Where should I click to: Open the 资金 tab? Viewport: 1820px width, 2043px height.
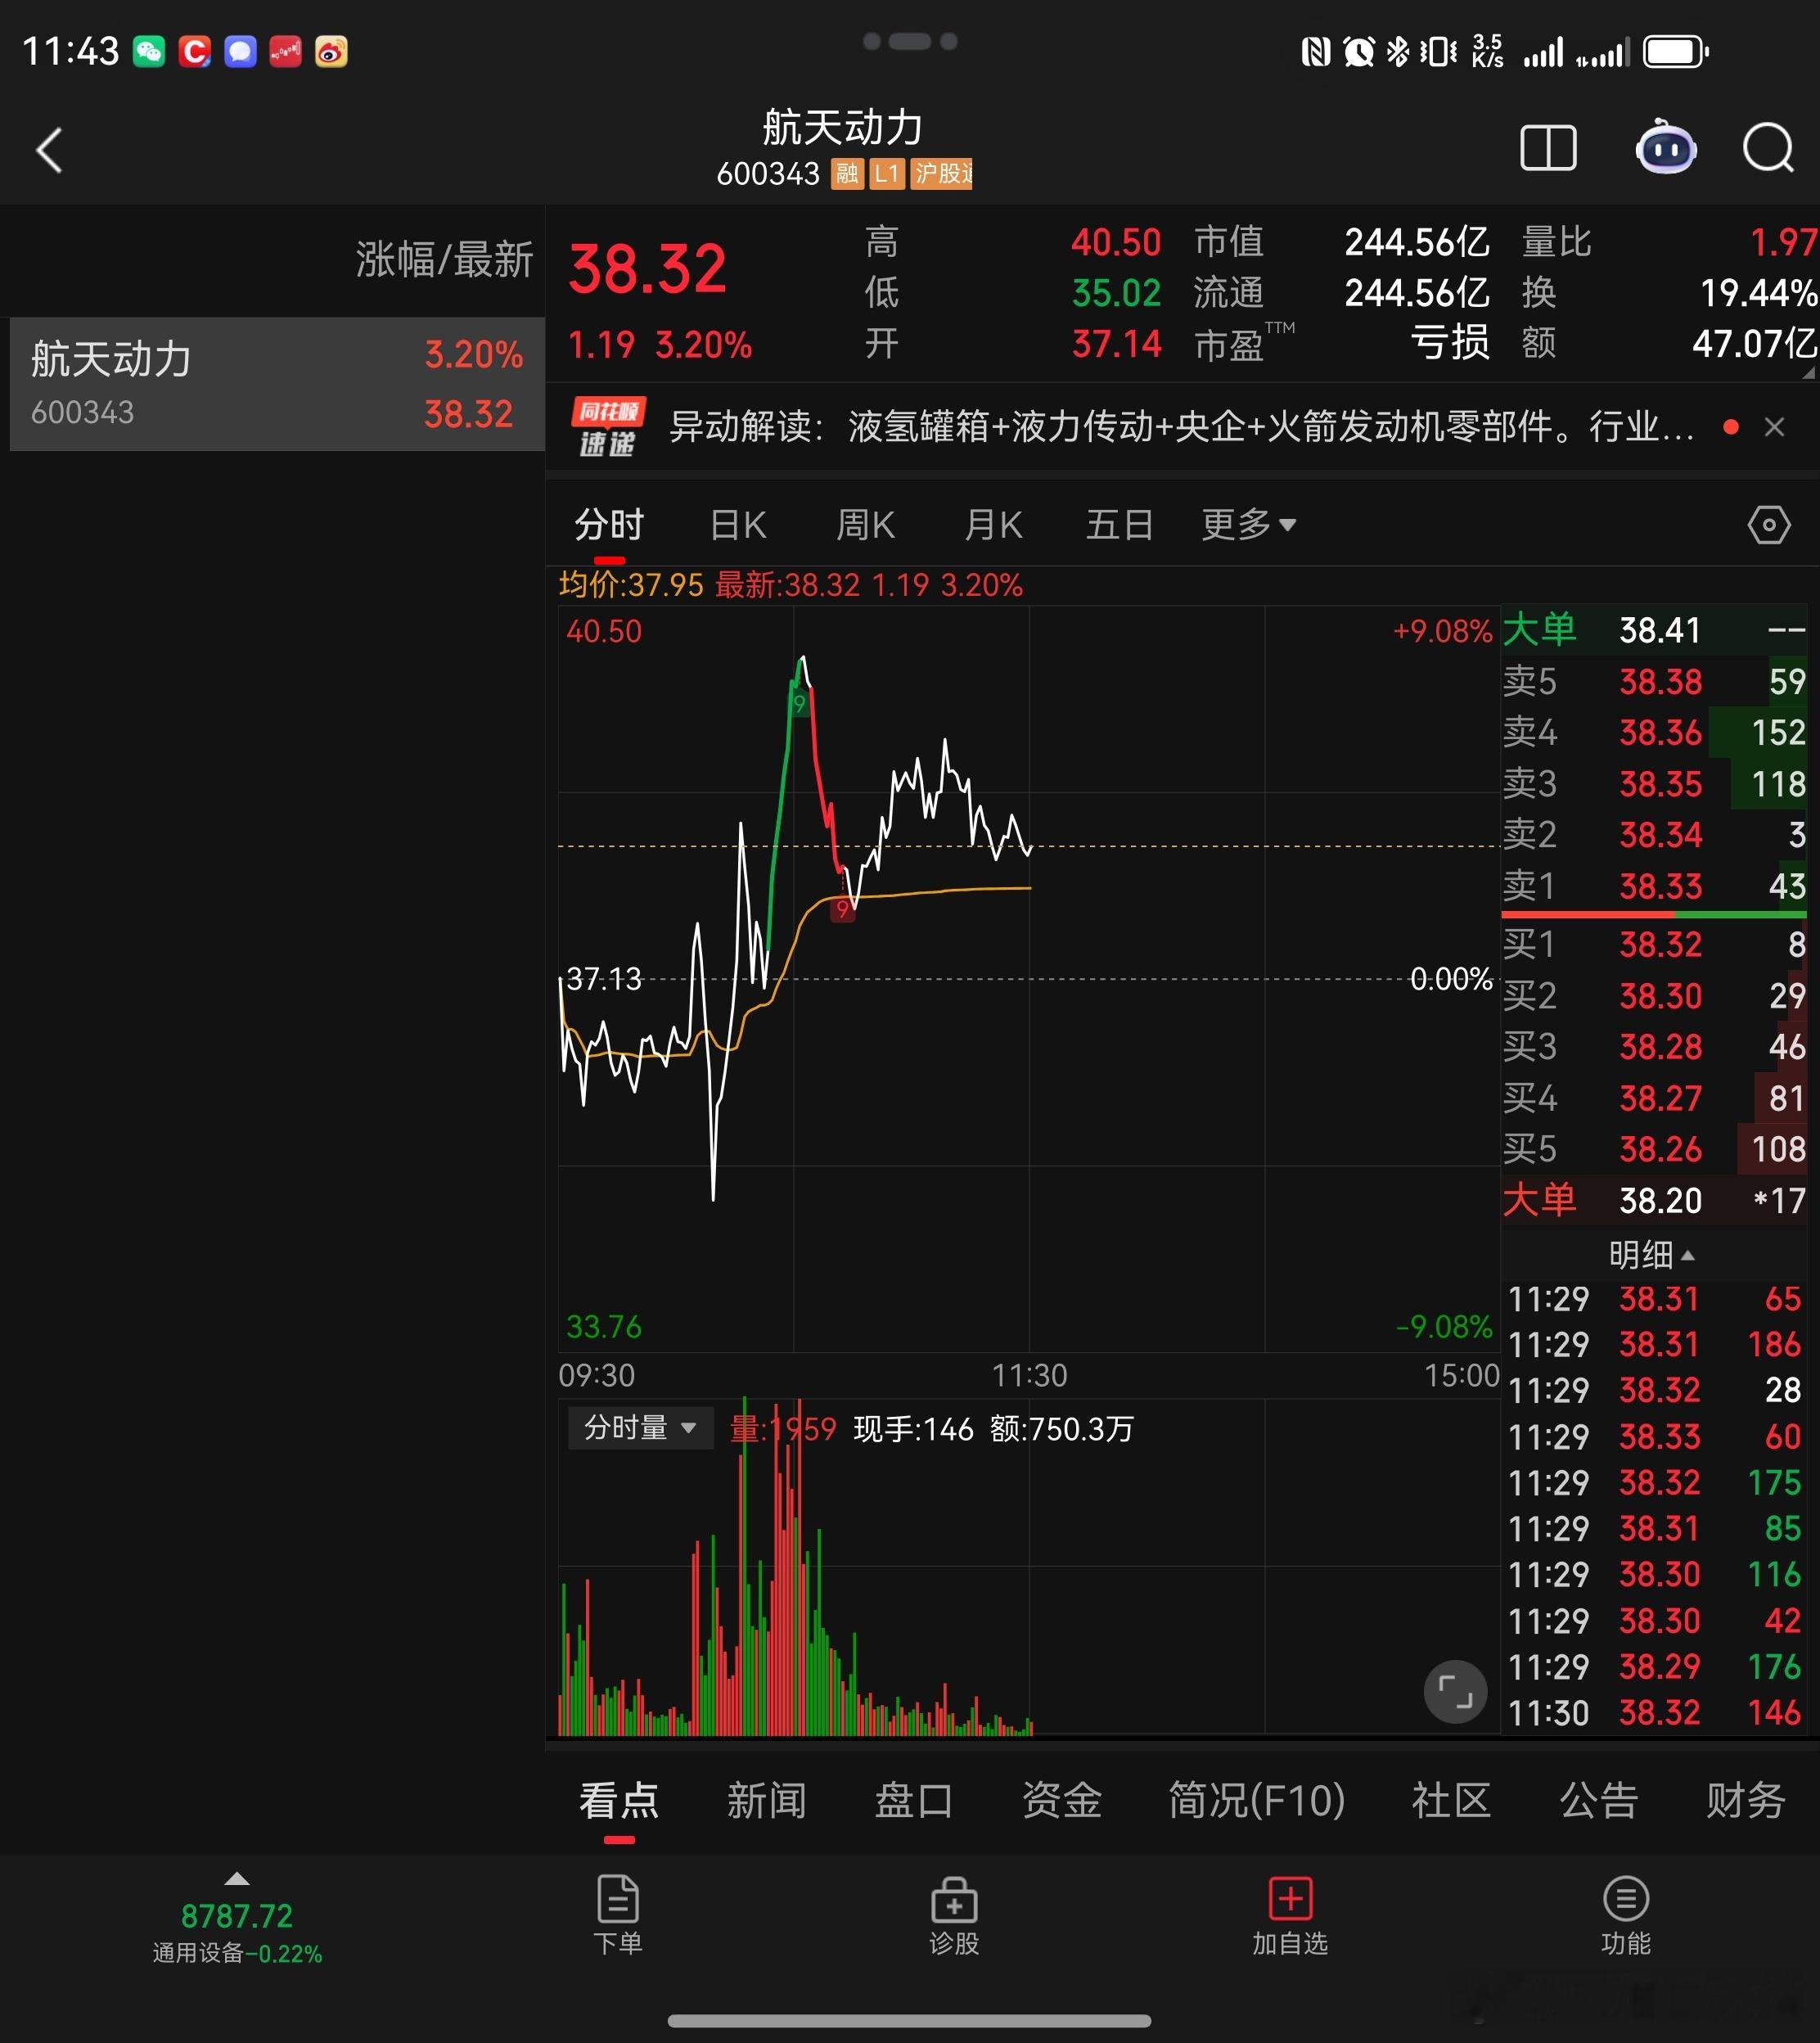click(x=1061, y=1801)
